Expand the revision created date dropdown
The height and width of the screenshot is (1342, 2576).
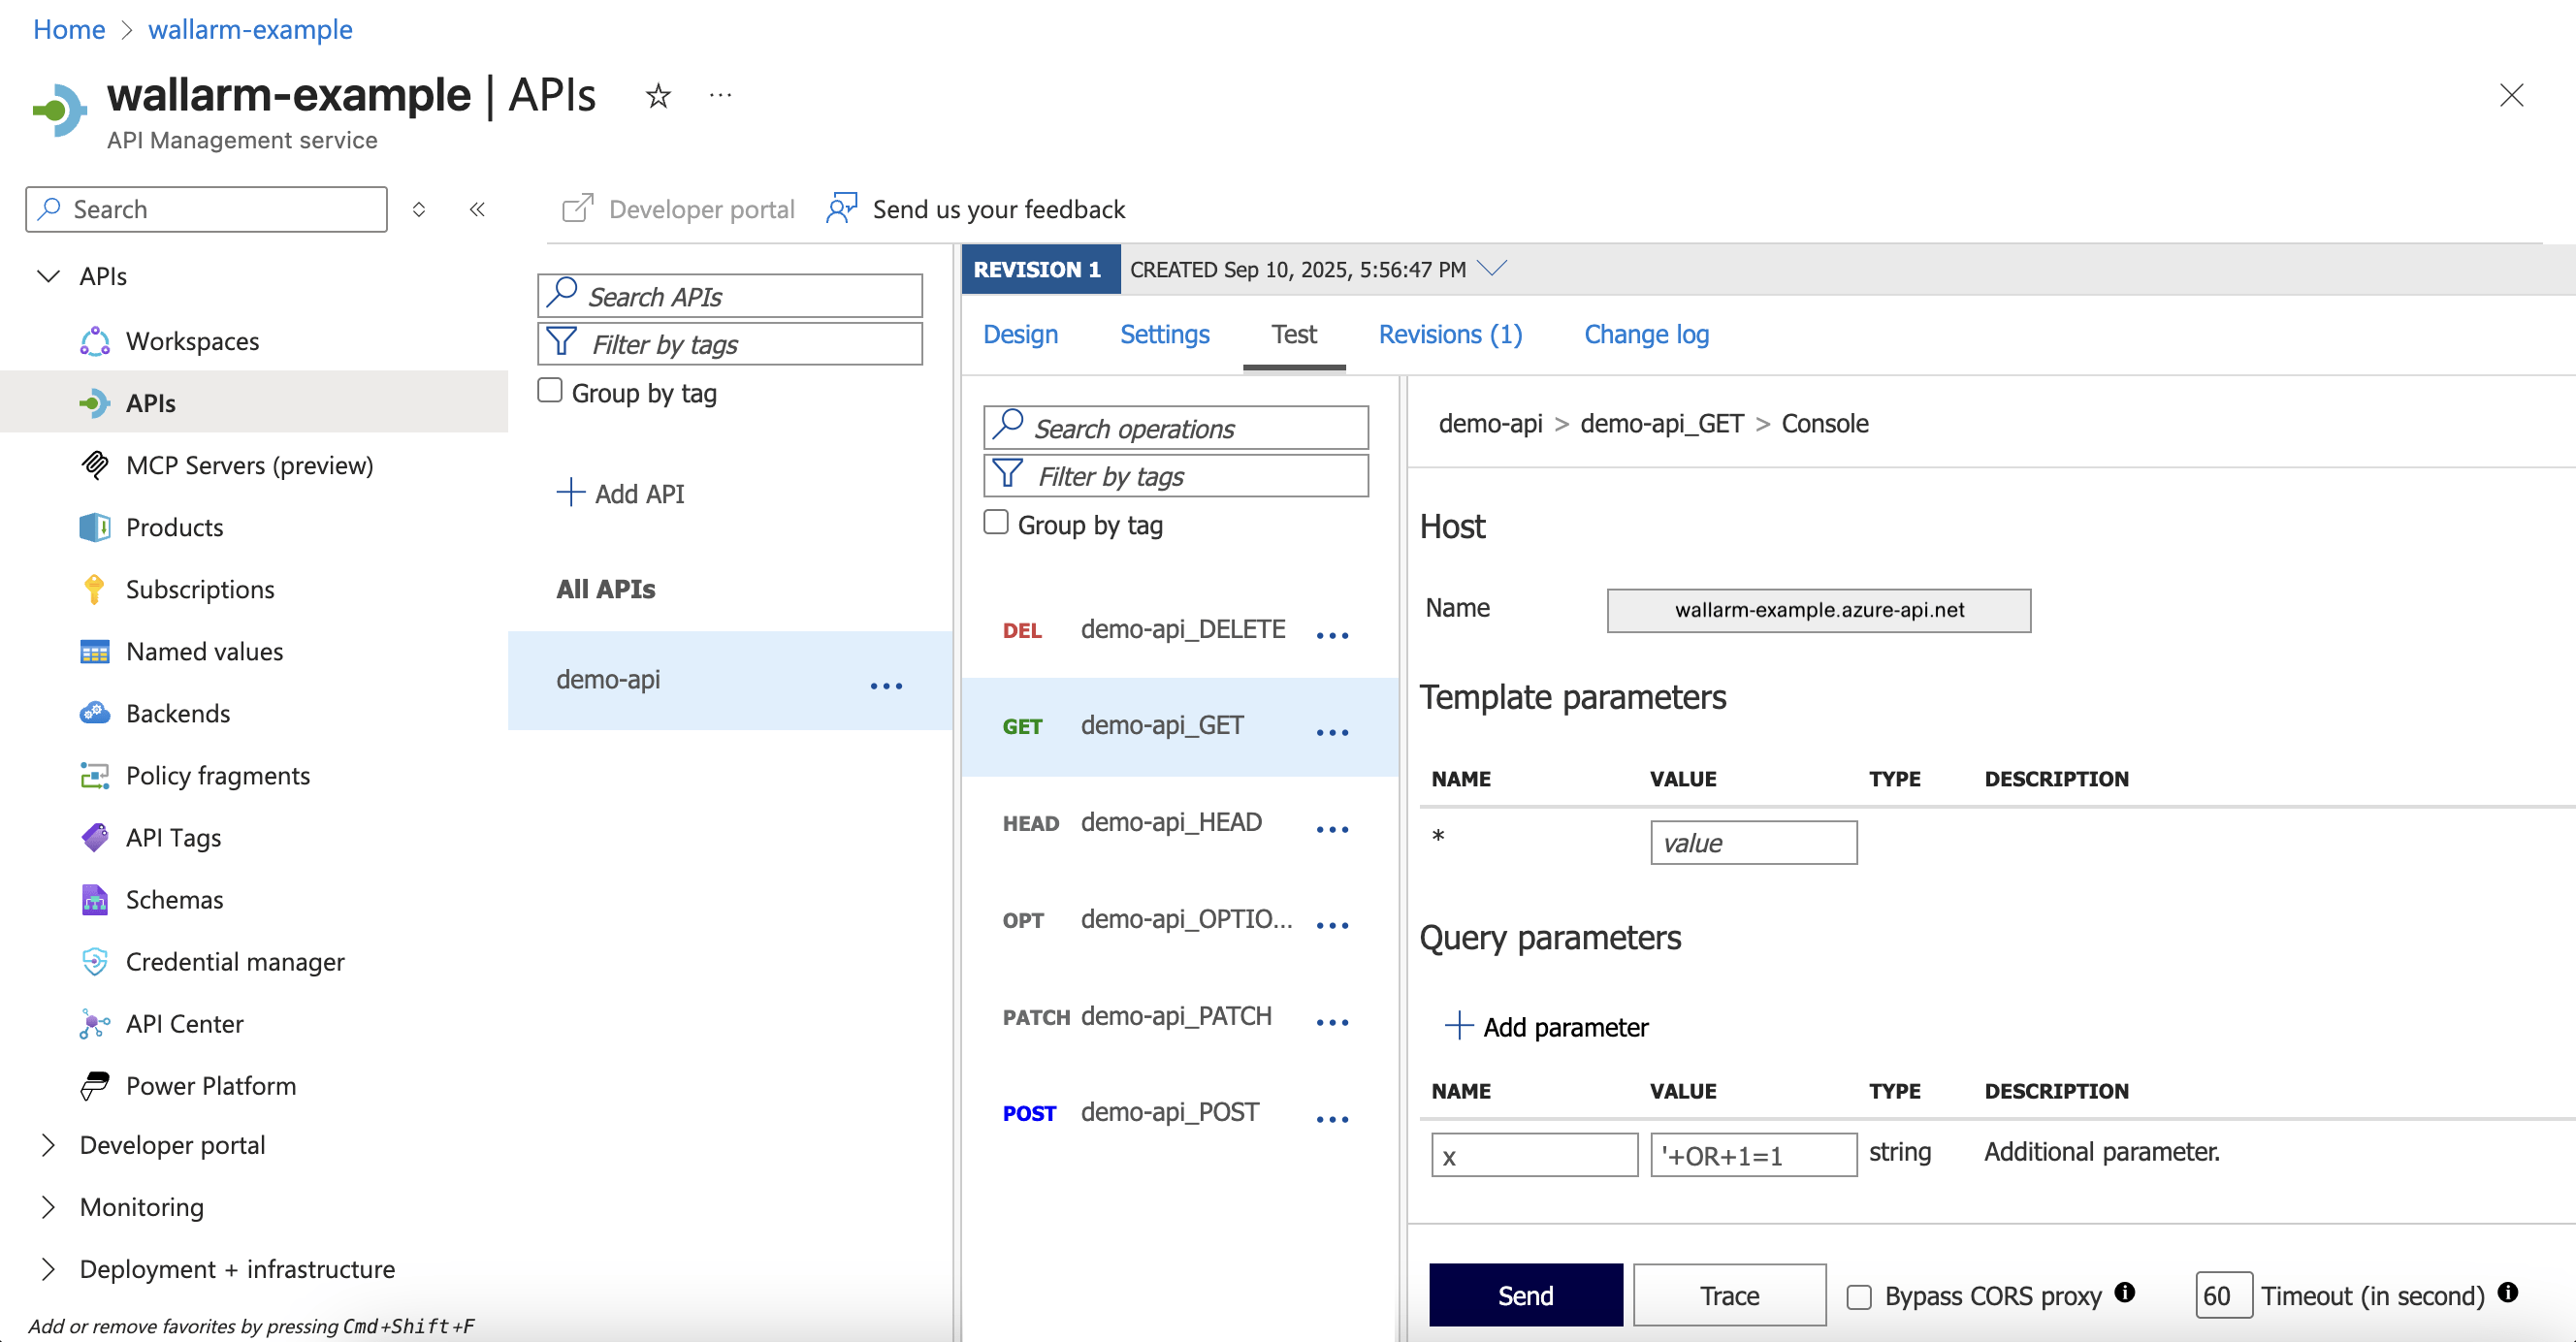[1494, 268]
